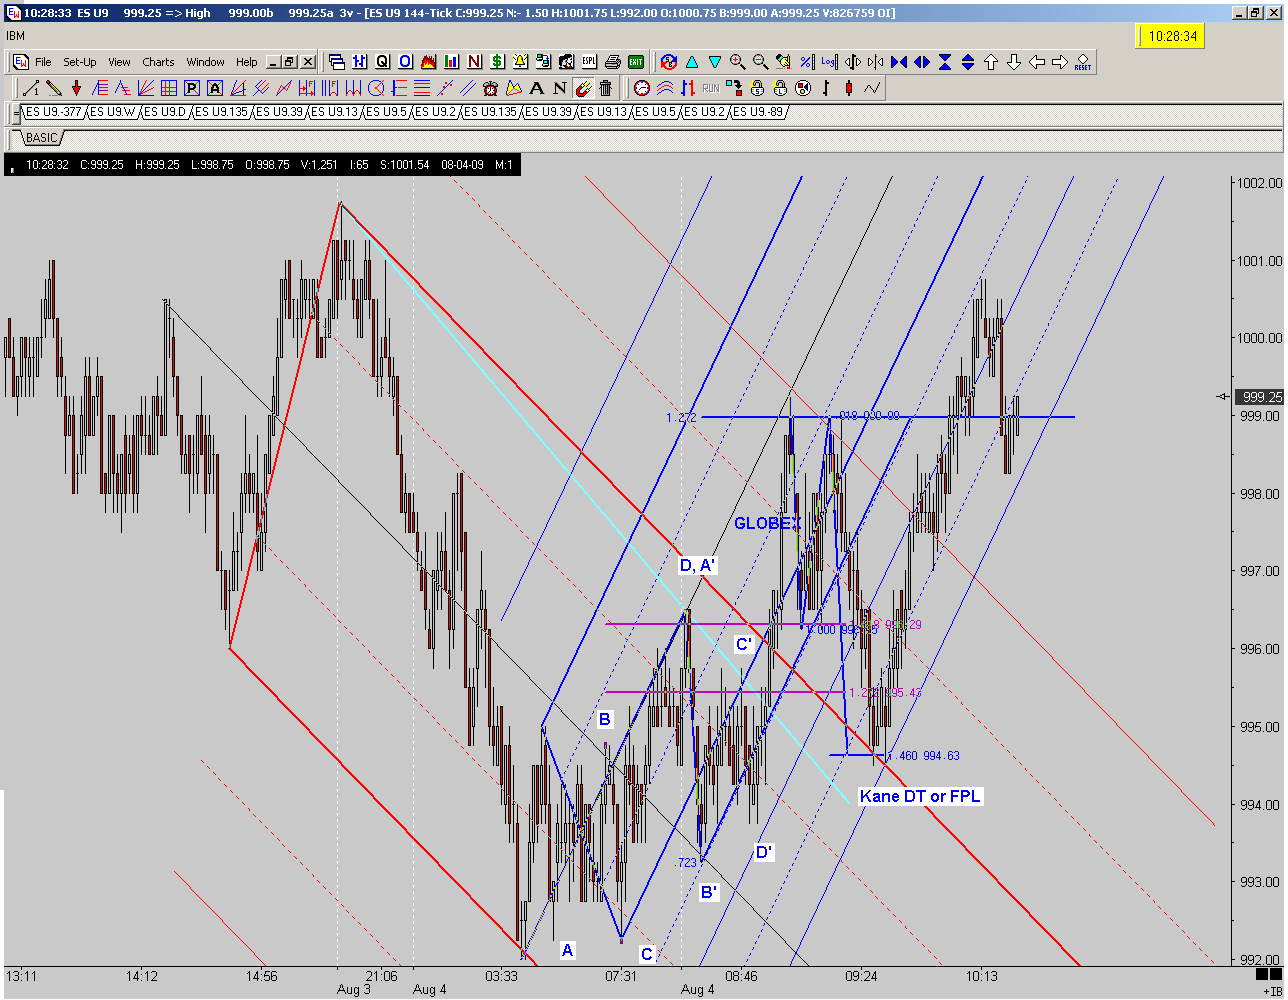Click the white left arrow icon
Viewport: 1288px width, 1000px height.
point(1036,62)
